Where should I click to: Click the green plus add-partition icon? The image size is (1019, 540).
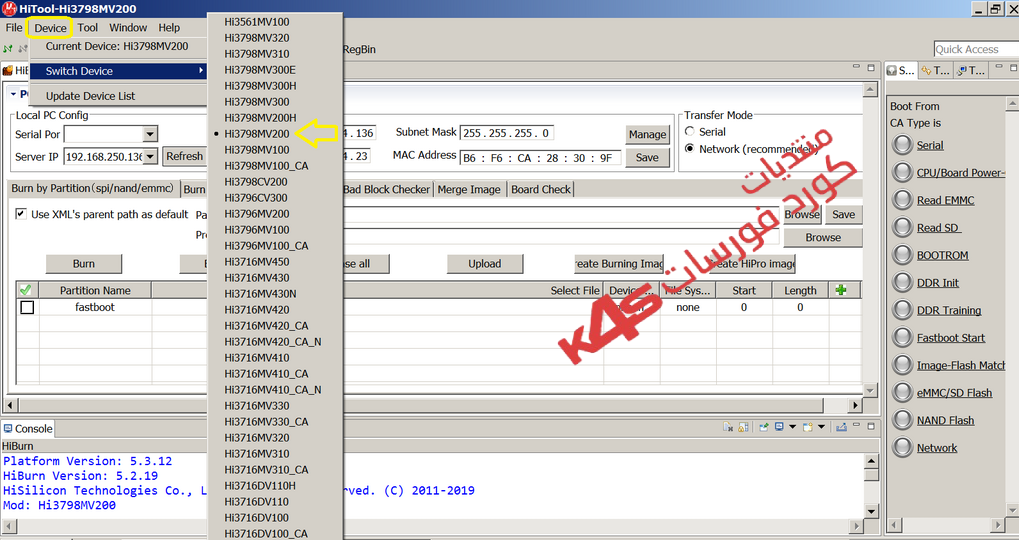point(841,290)
